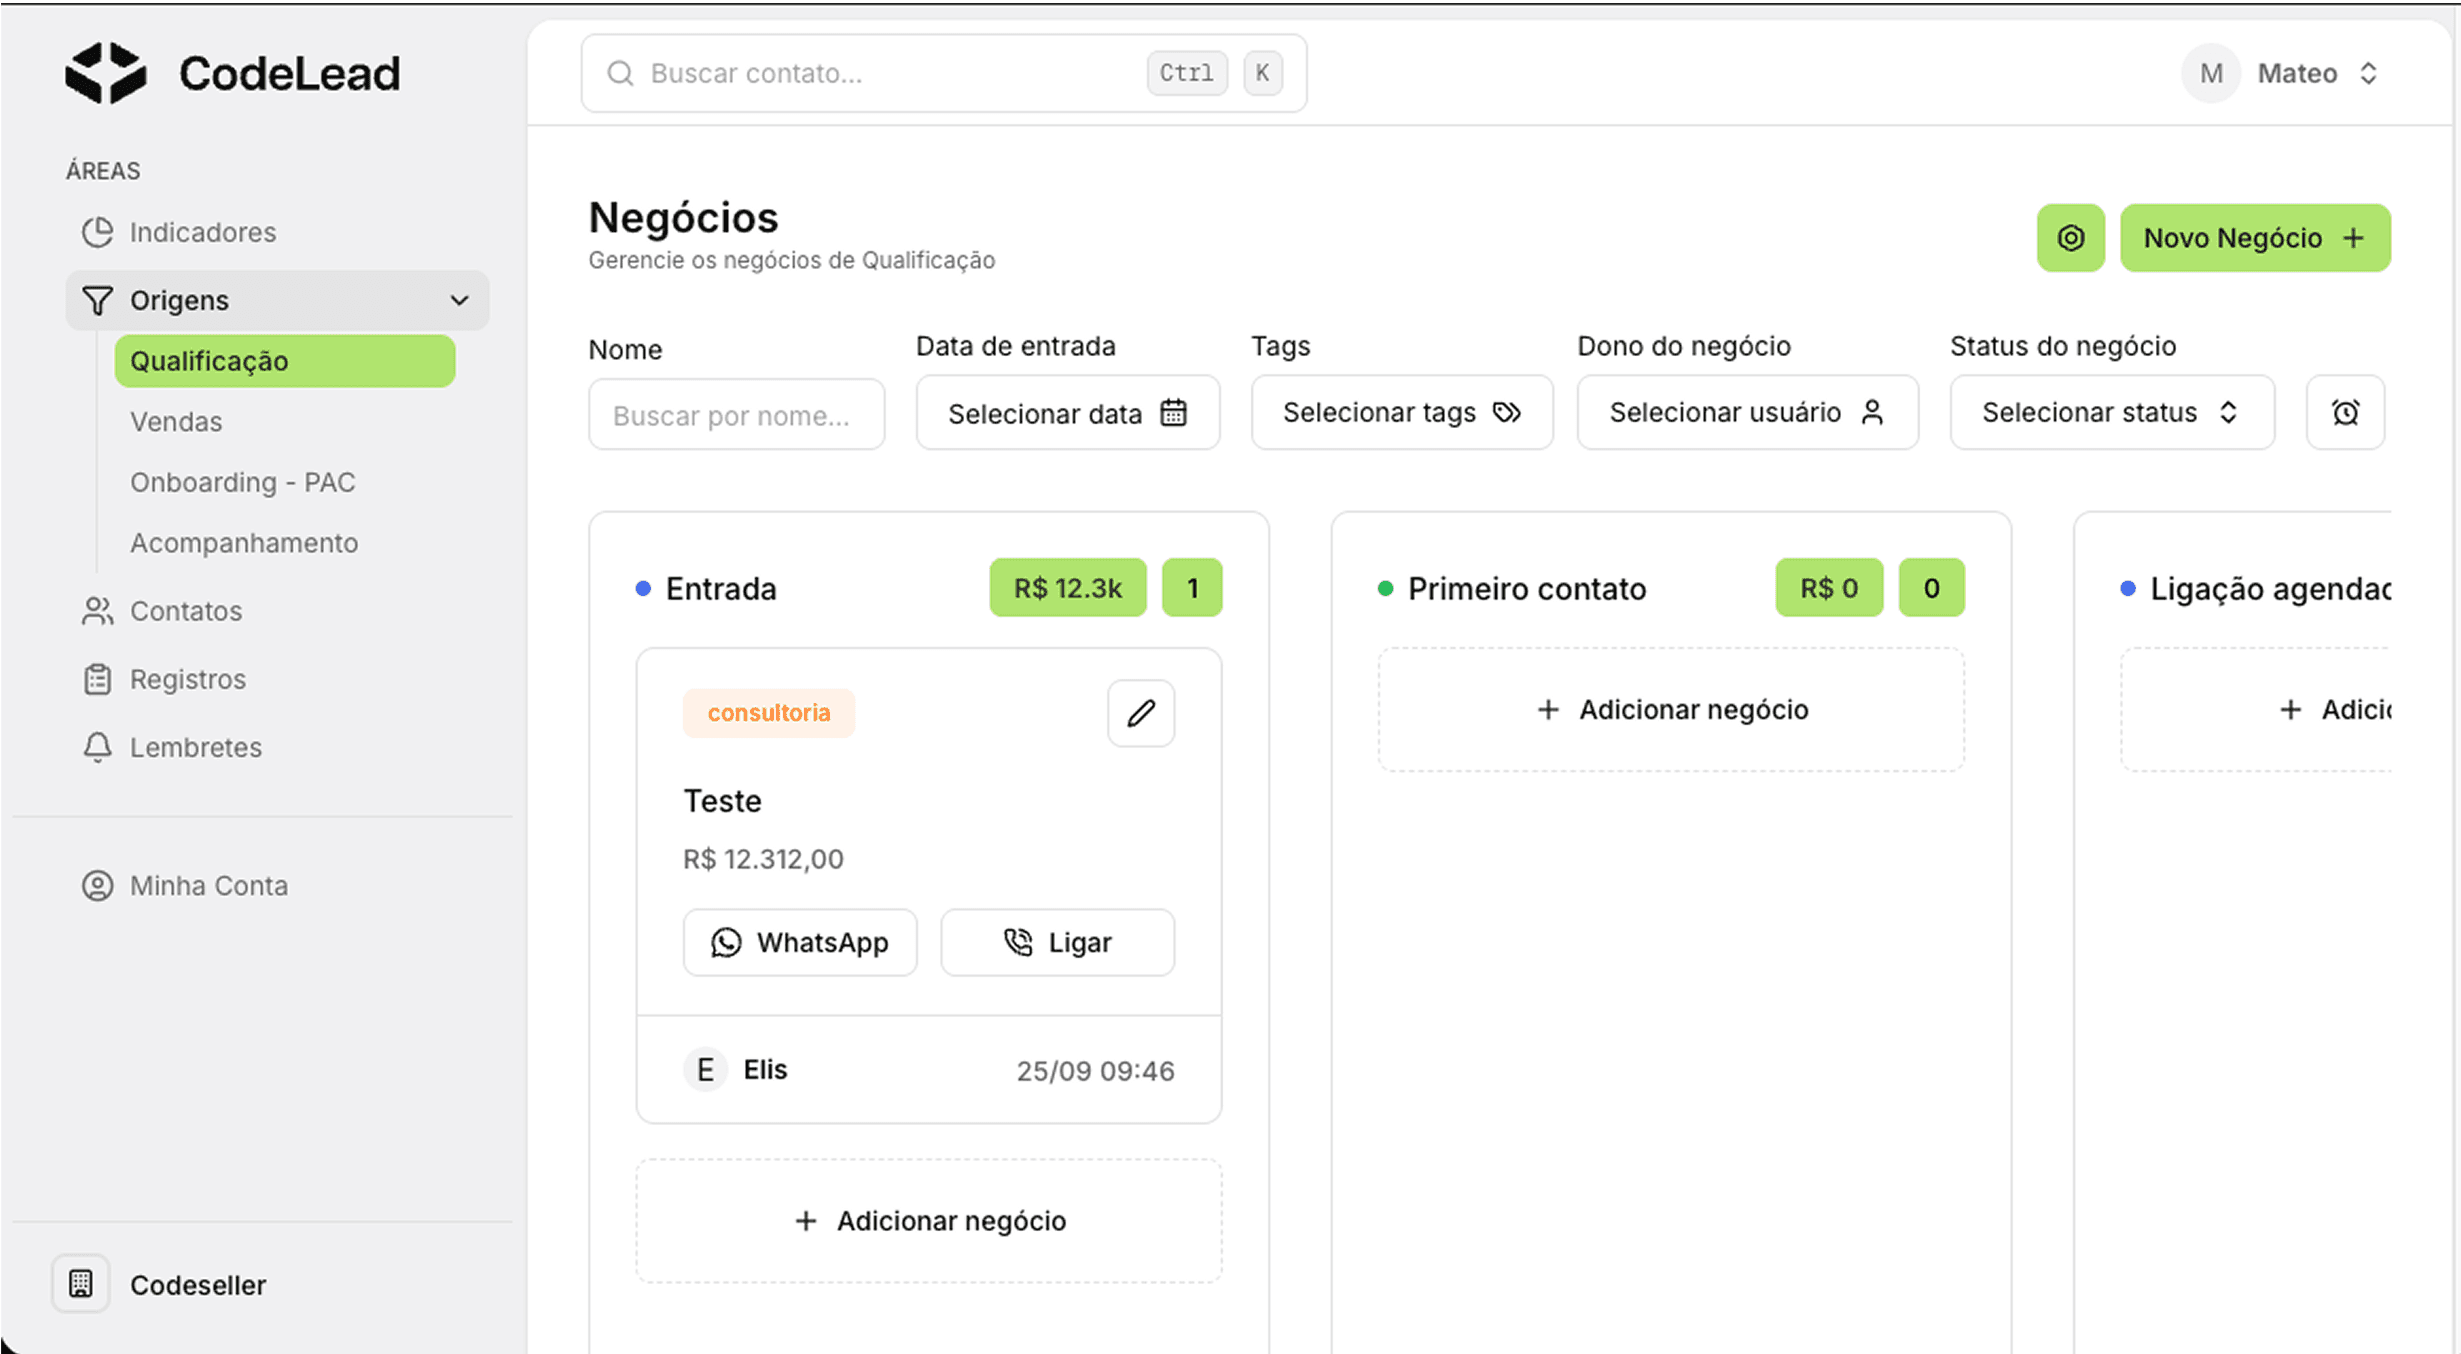Go to Vendas origin

176,422
